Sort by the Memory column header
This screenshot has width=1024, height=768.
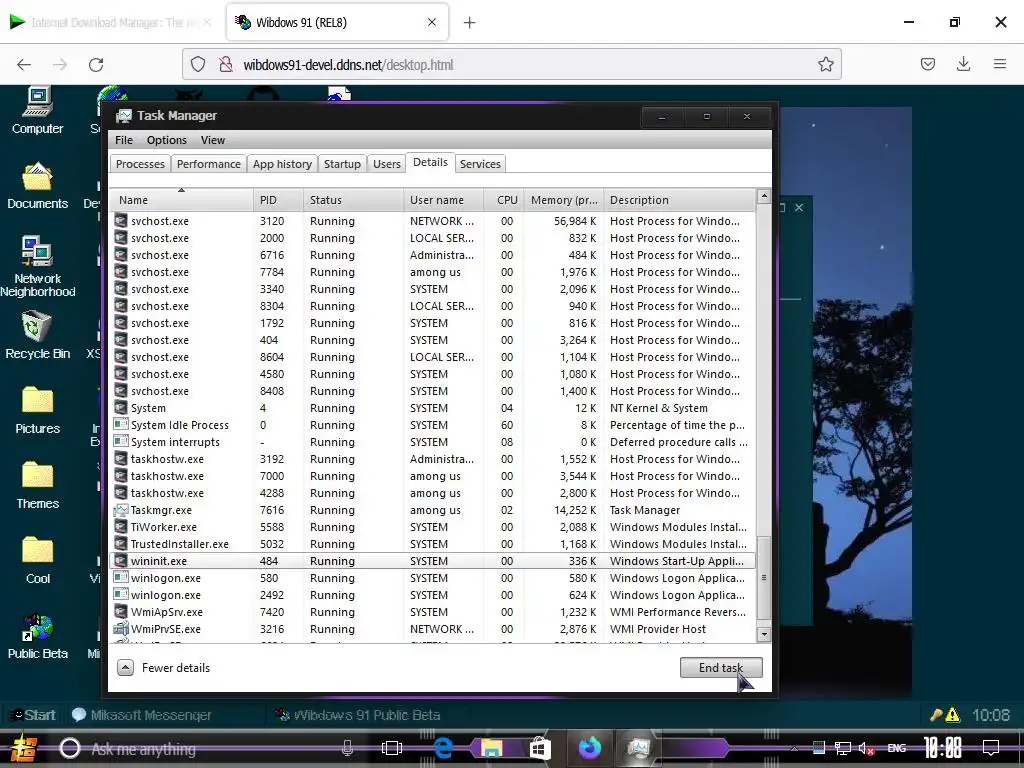point(564,200)
